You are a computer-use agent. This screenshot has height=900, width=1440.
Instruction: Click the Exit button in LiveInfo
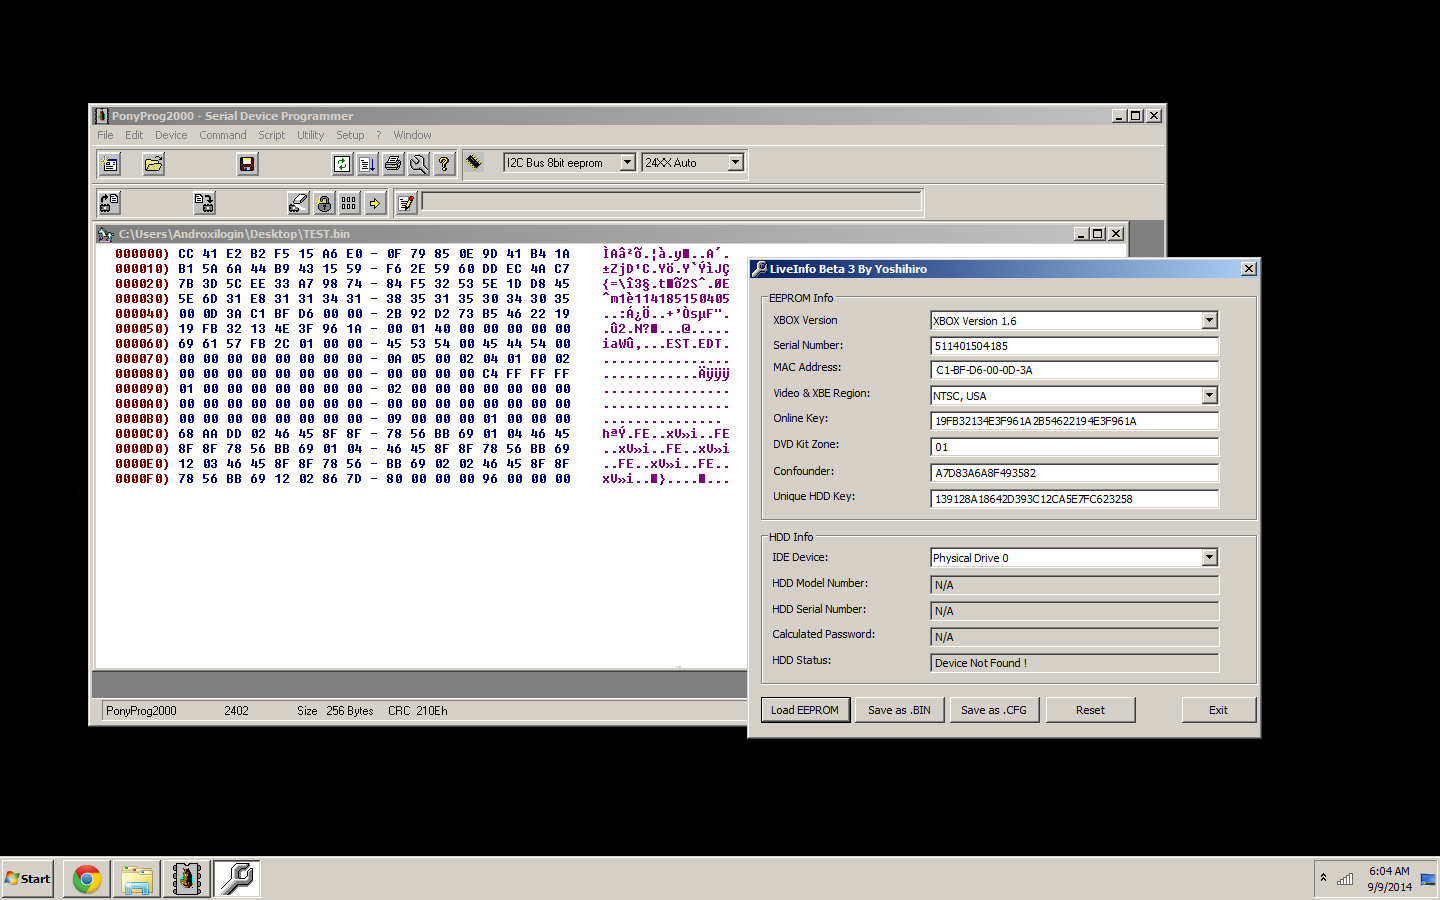click(1218, 710)
